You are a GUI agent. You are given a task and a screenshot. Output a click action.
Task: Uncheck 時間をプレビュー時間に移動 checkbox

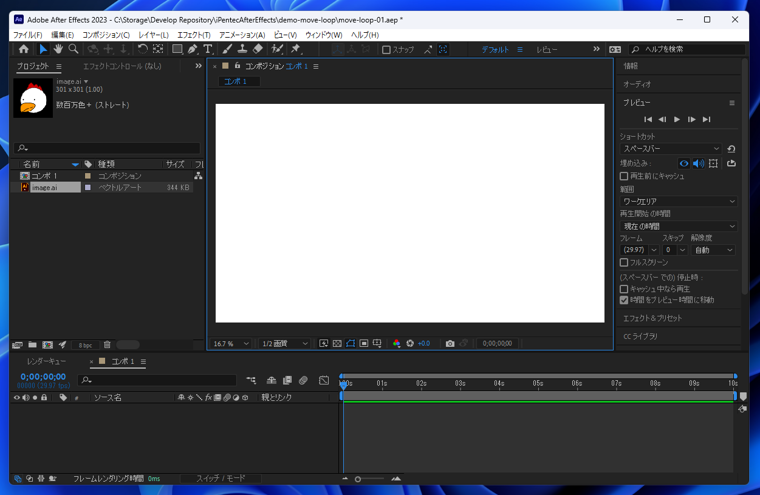coord(624,300)
